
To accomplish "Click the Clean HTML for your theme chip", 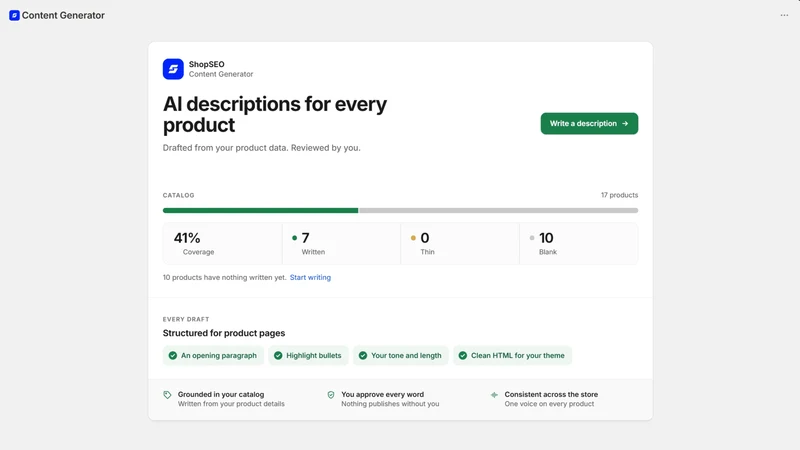I will click(x=512, y=356).
